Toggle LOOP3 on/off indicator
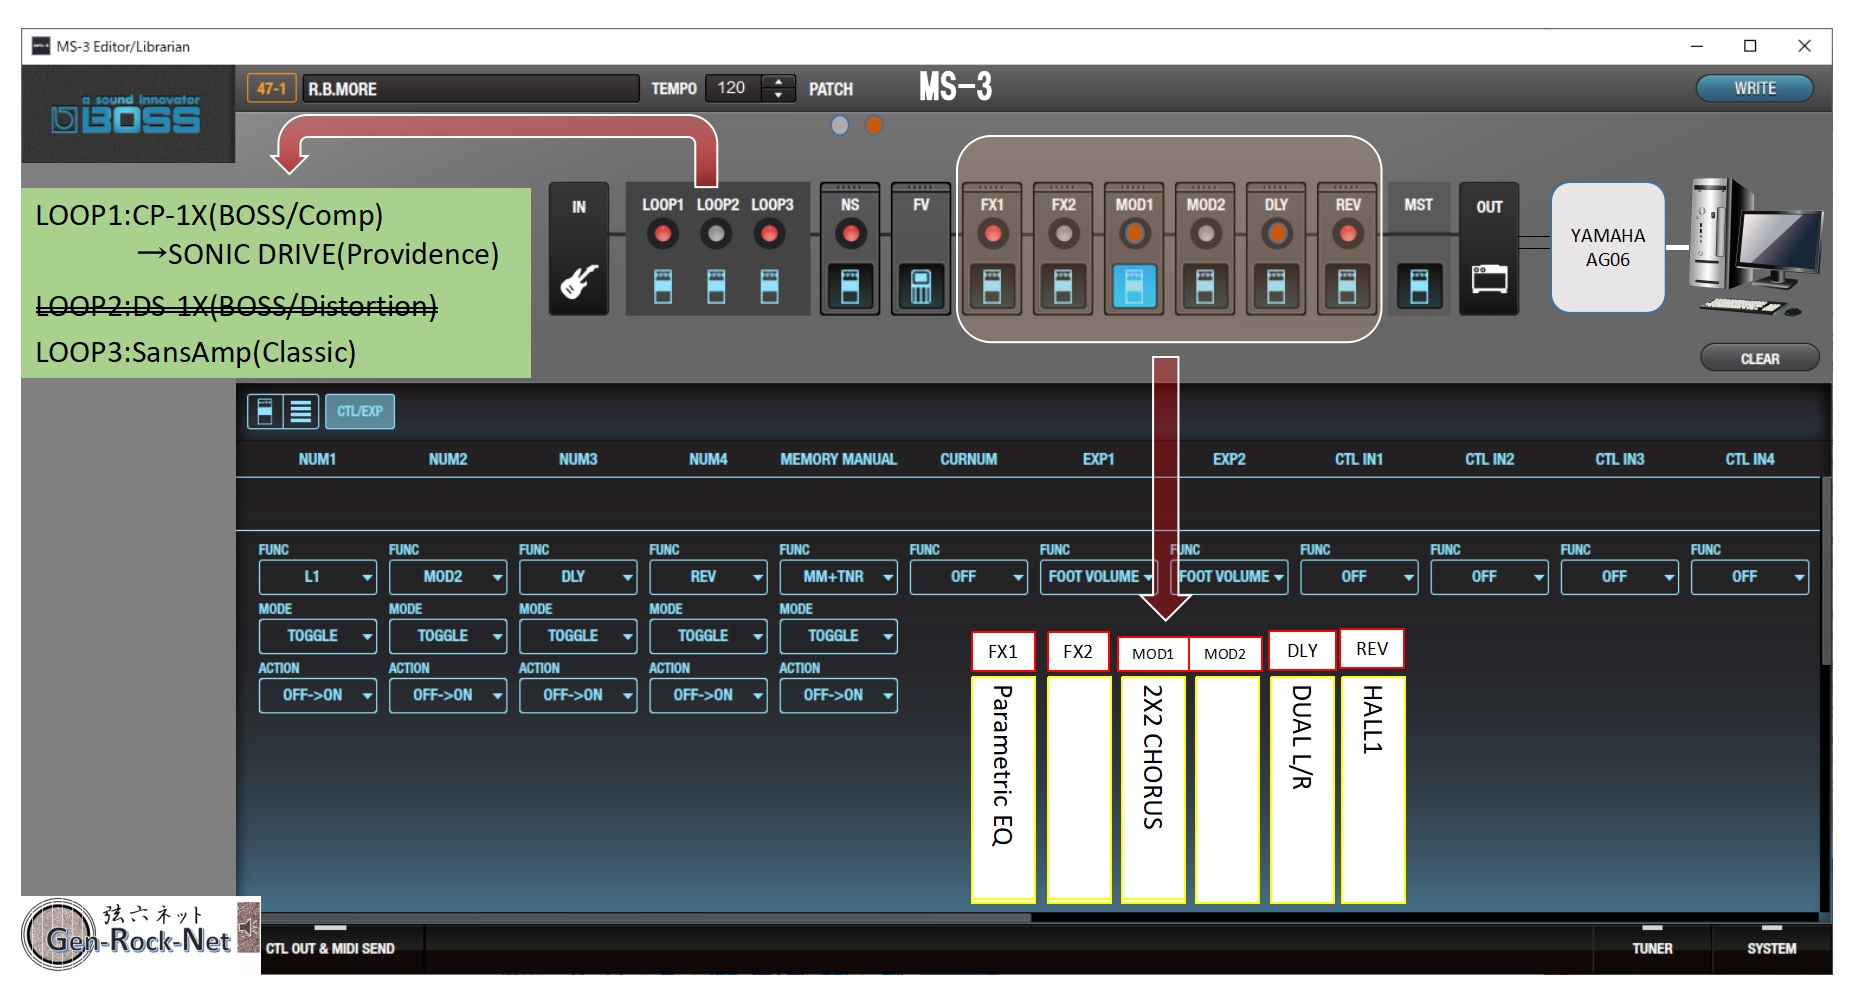1861x1003 pixels. tap(769, 234)
